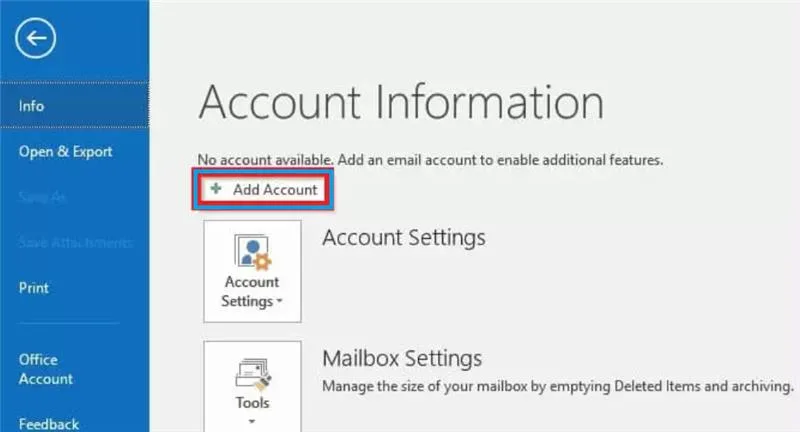Image resolution: width=800 pixels, height=432 pixels.
Task: Click the back arrow circle icon
Action: (x=35, y=38)
